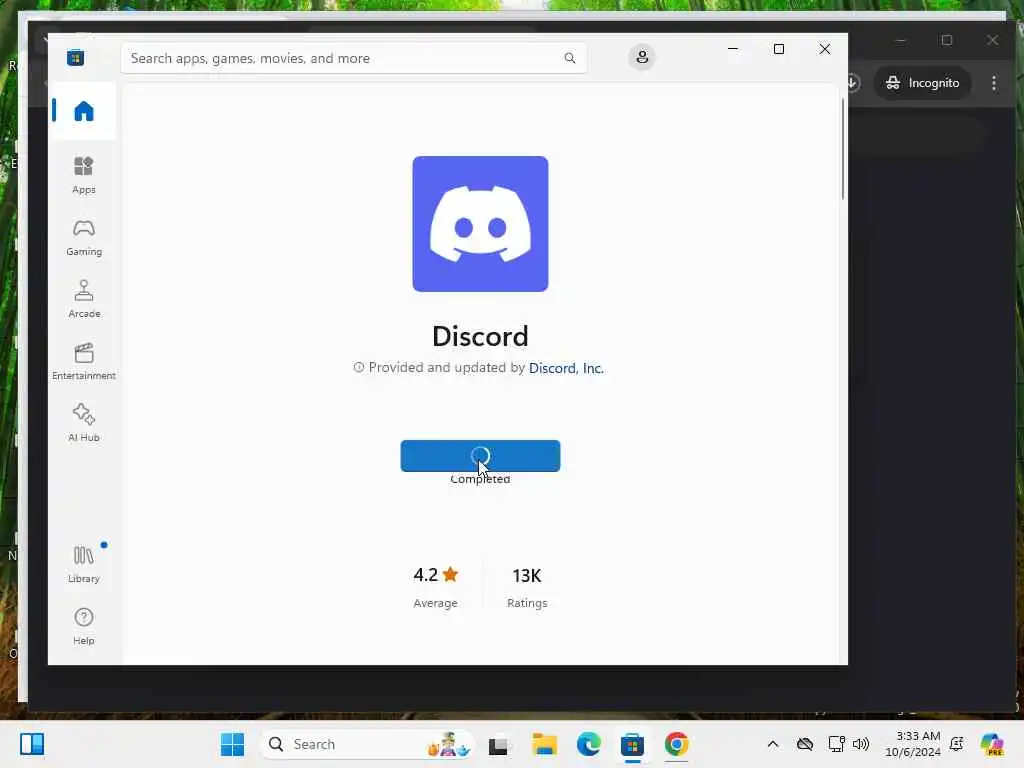
Task: Open network status tray icon
Action: coord(837,744)
